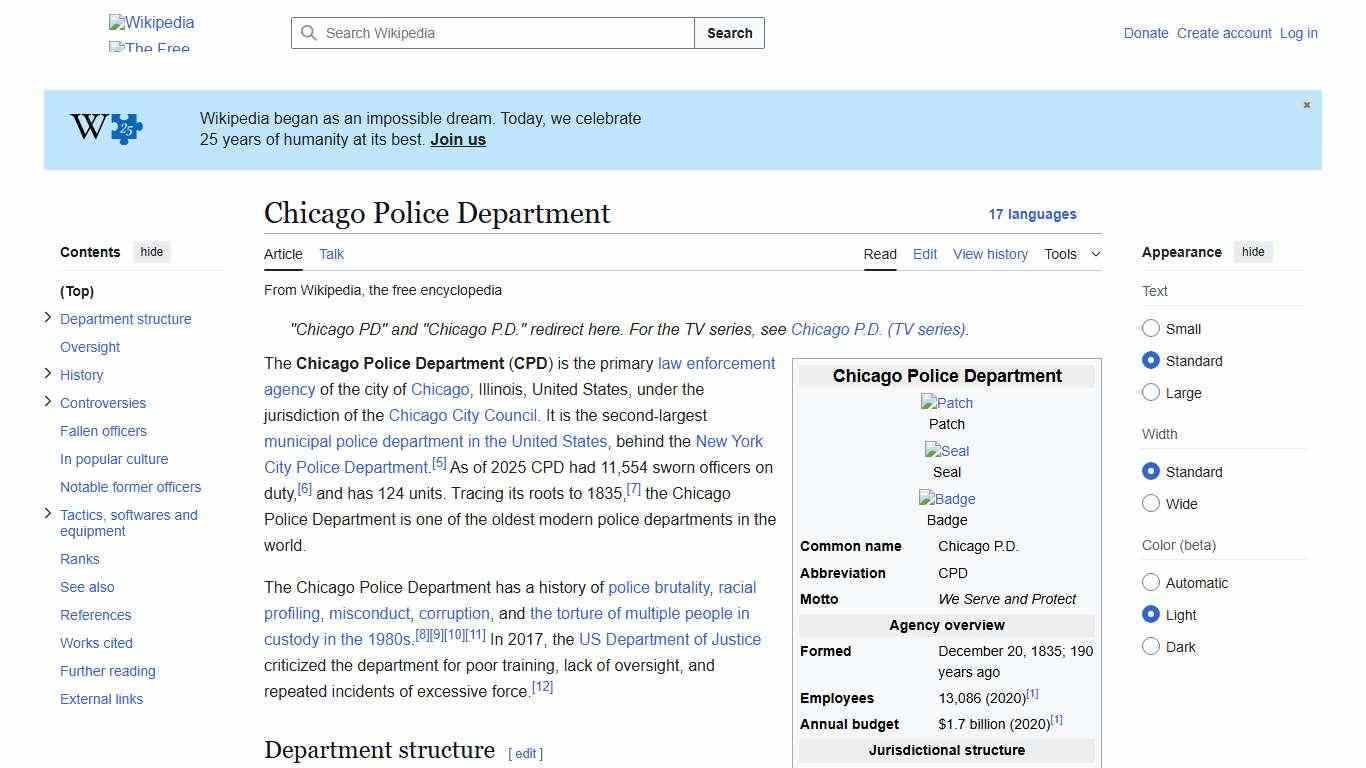Image resolution: width=1366 pixels, height=768 pixels.
Task: Click the 17 languages link
Action: 1032,214
